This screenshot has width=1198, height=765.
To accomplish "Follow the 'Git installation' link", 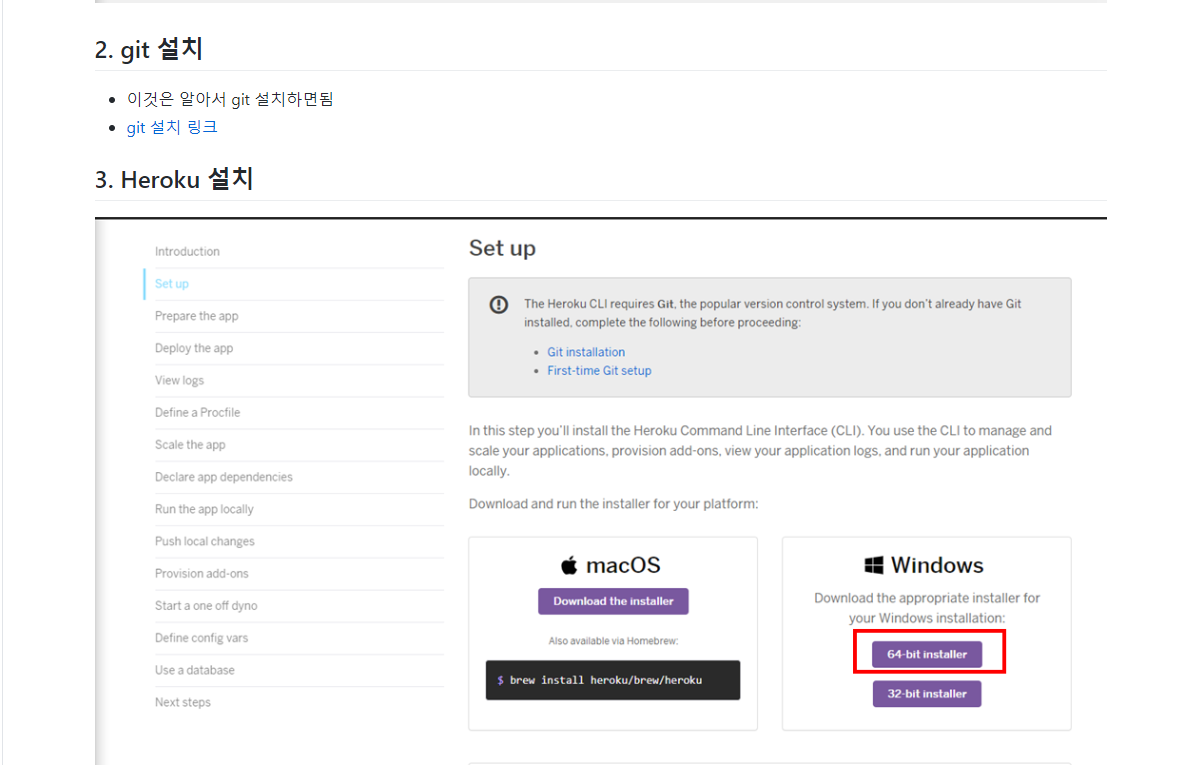I will coord(586,352).
